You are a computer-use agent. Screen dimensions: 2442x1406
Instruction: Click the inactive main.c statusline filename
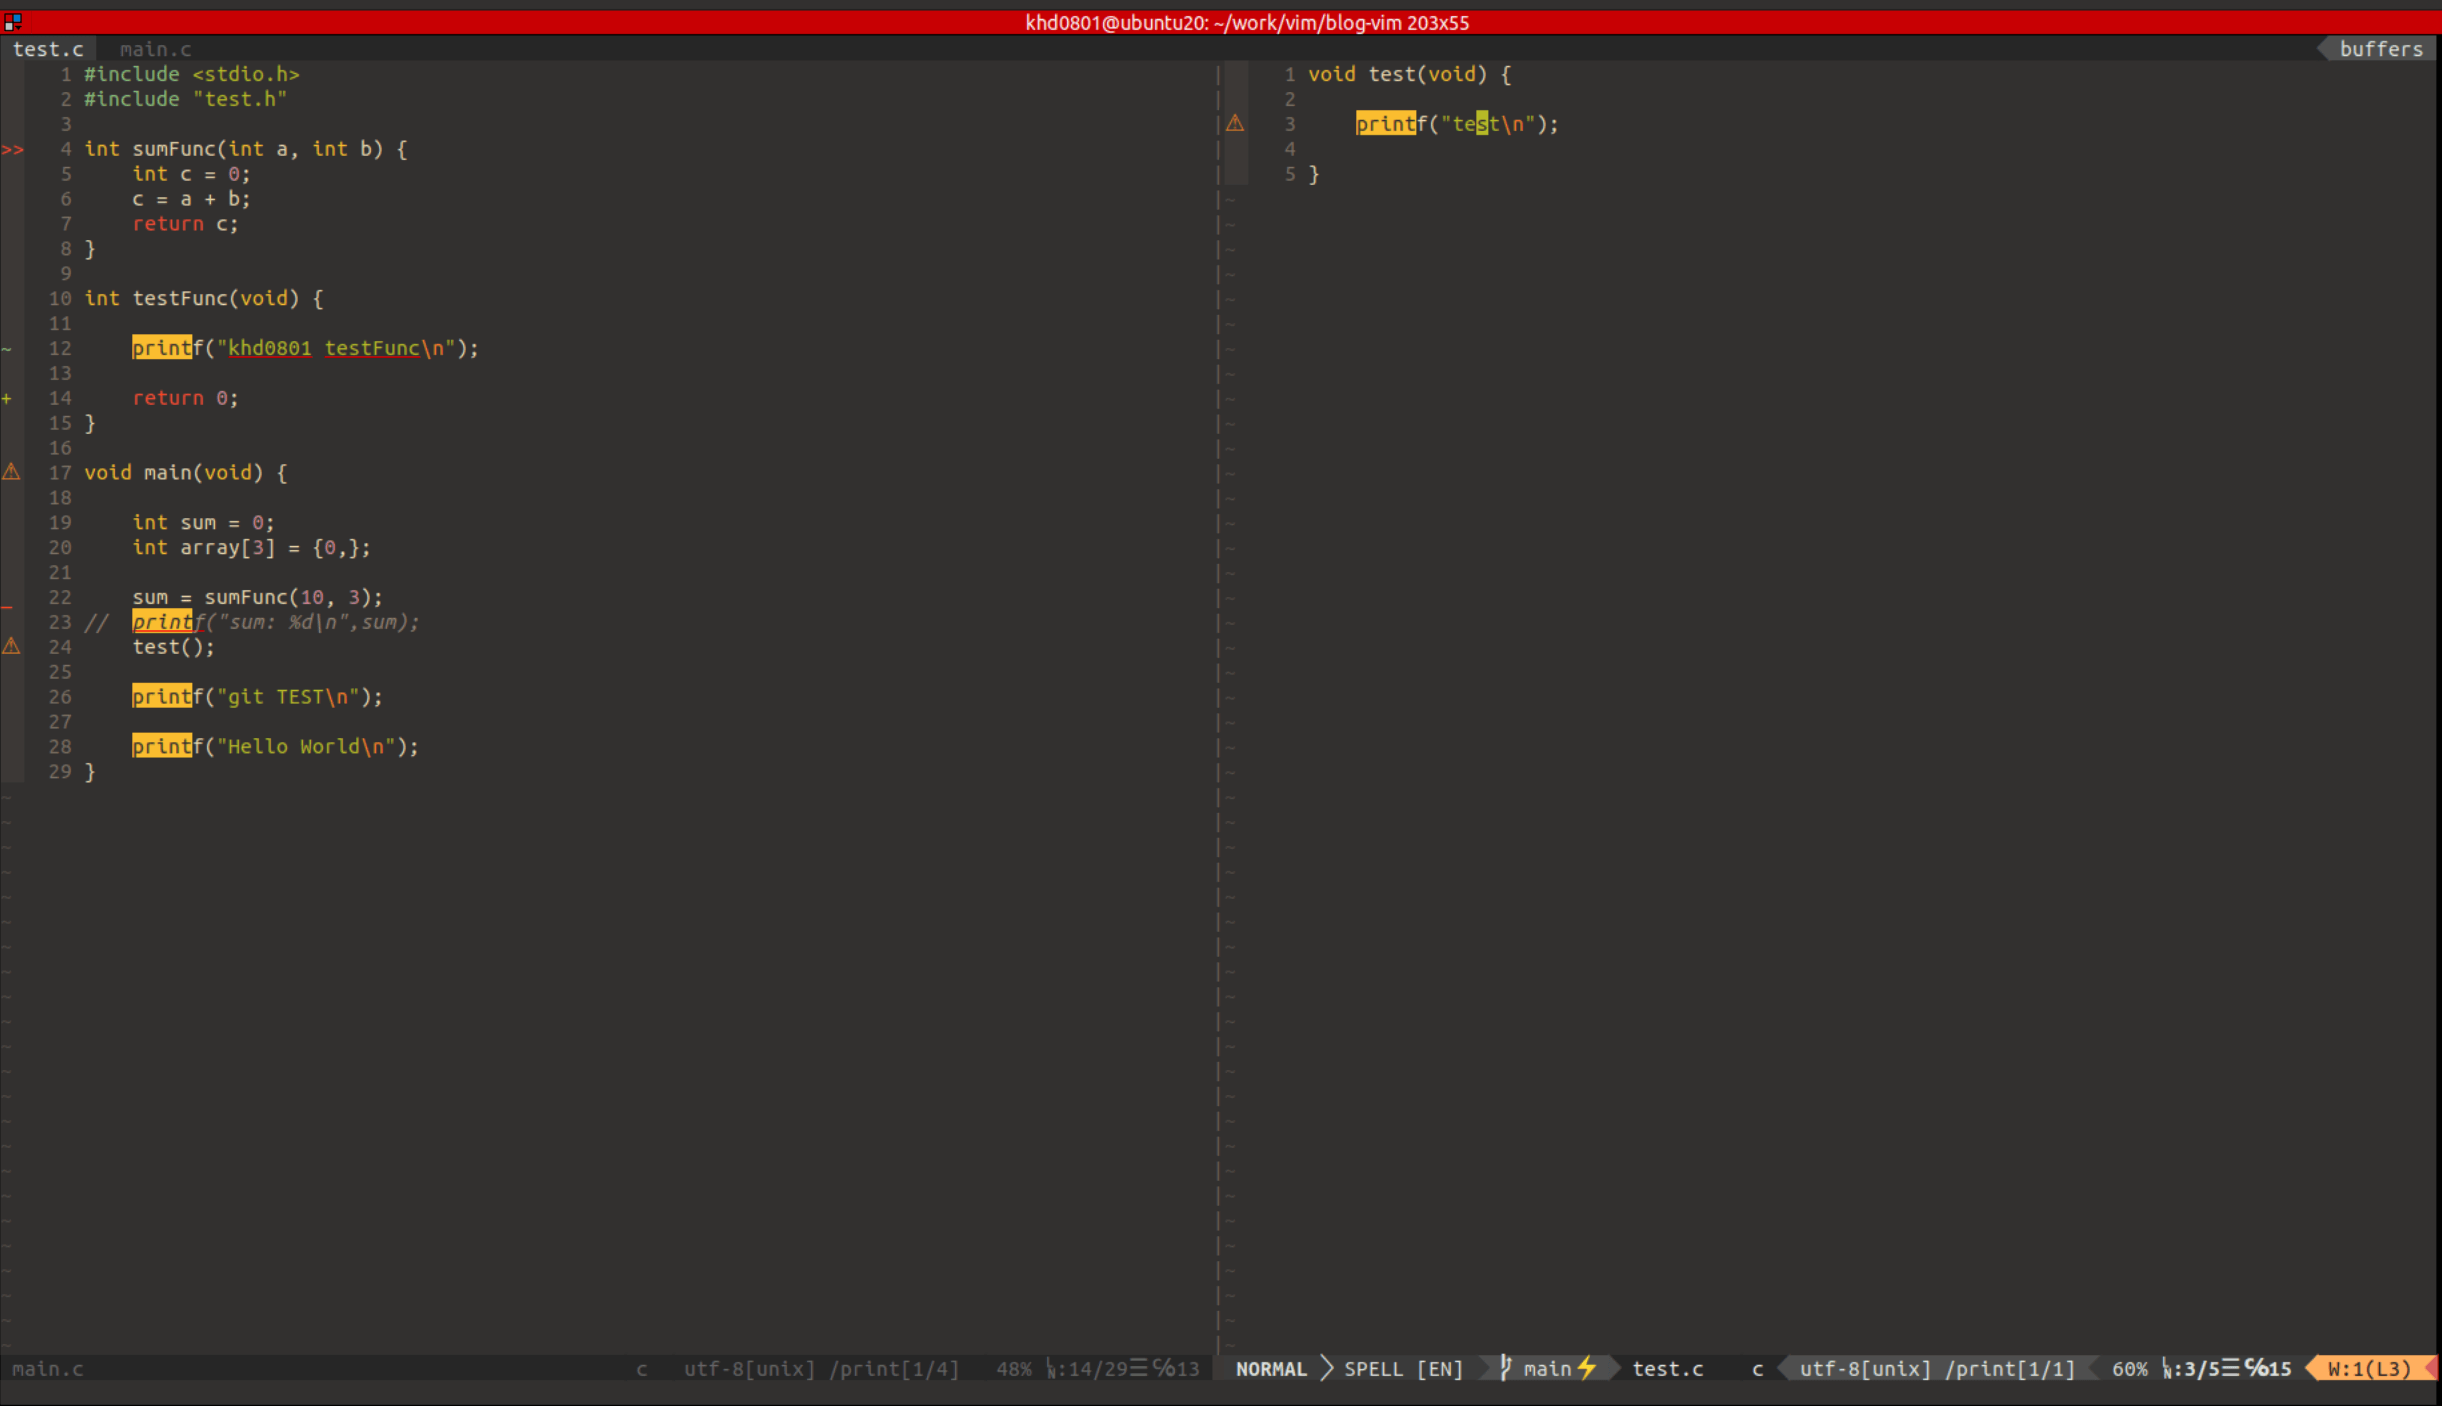pyautogui.click(x=48, y=1369)
